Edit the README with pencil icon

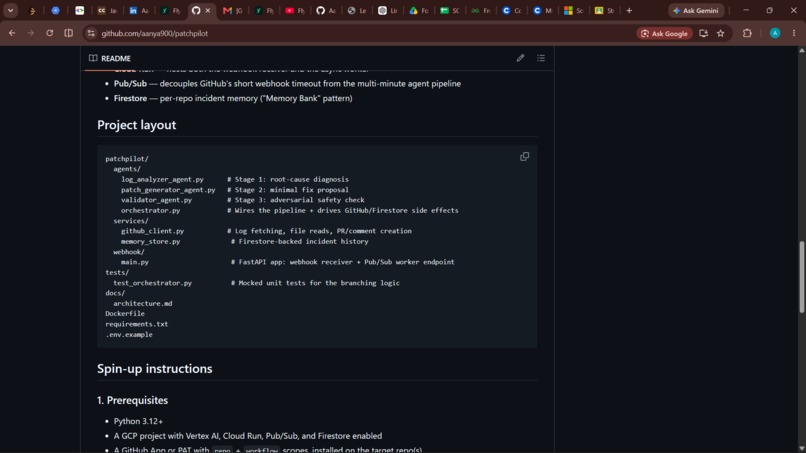(520, 58)
